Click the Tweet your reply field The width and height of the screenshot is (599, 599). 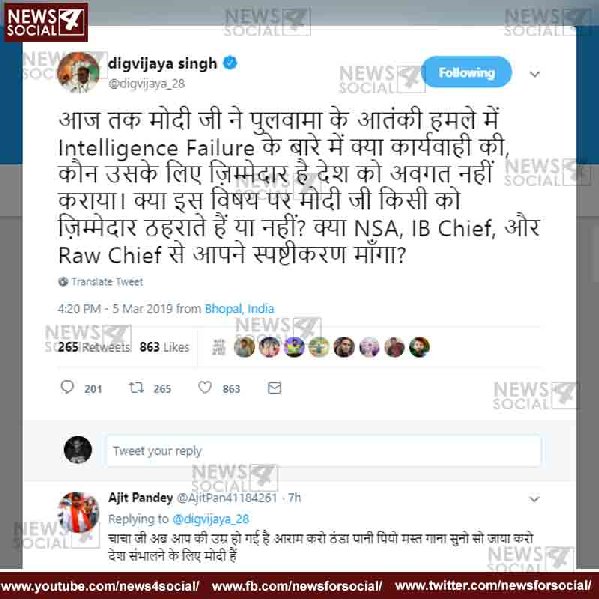pos(324,451)
